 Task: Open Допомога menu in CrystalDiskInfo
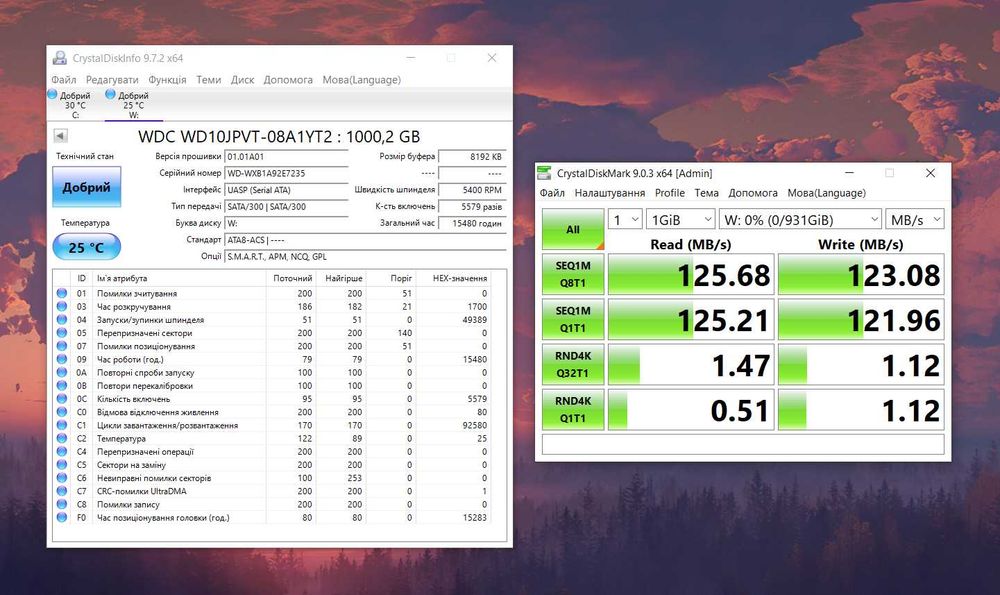(x=288, y=80)
